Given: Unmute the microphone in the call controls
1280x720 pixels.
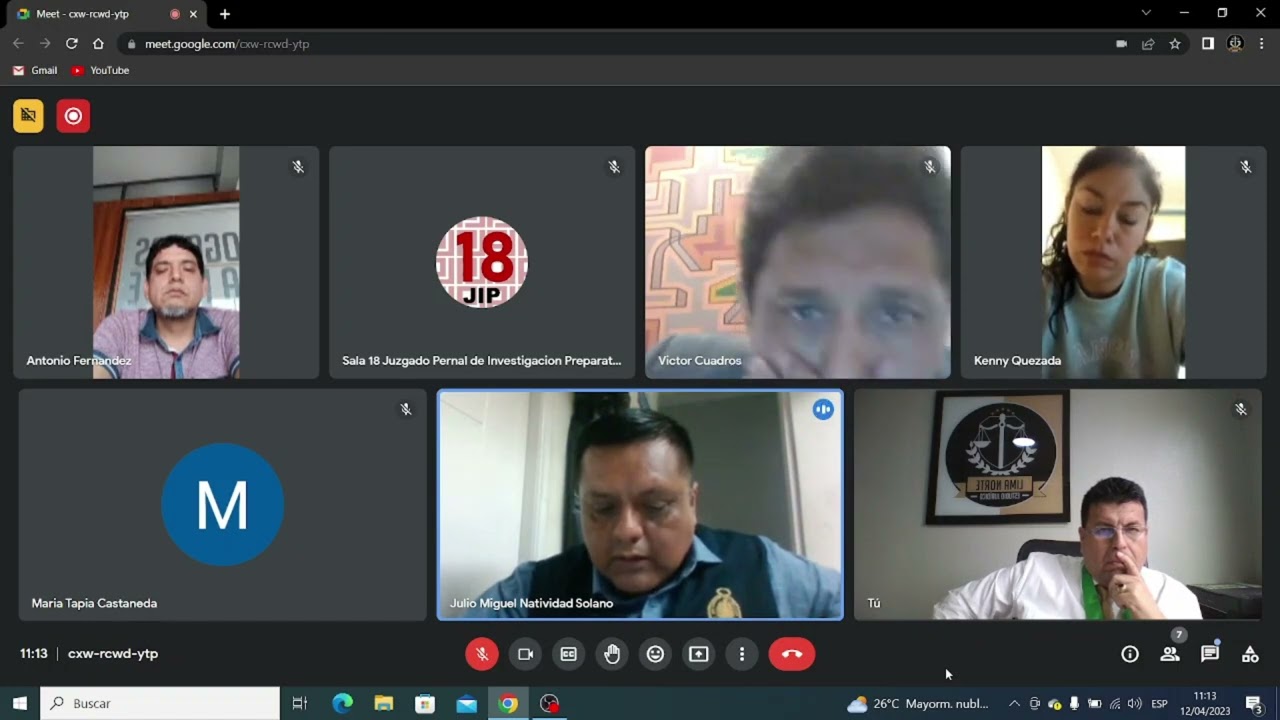Looking at the screenshot, I should click(482, 654).
